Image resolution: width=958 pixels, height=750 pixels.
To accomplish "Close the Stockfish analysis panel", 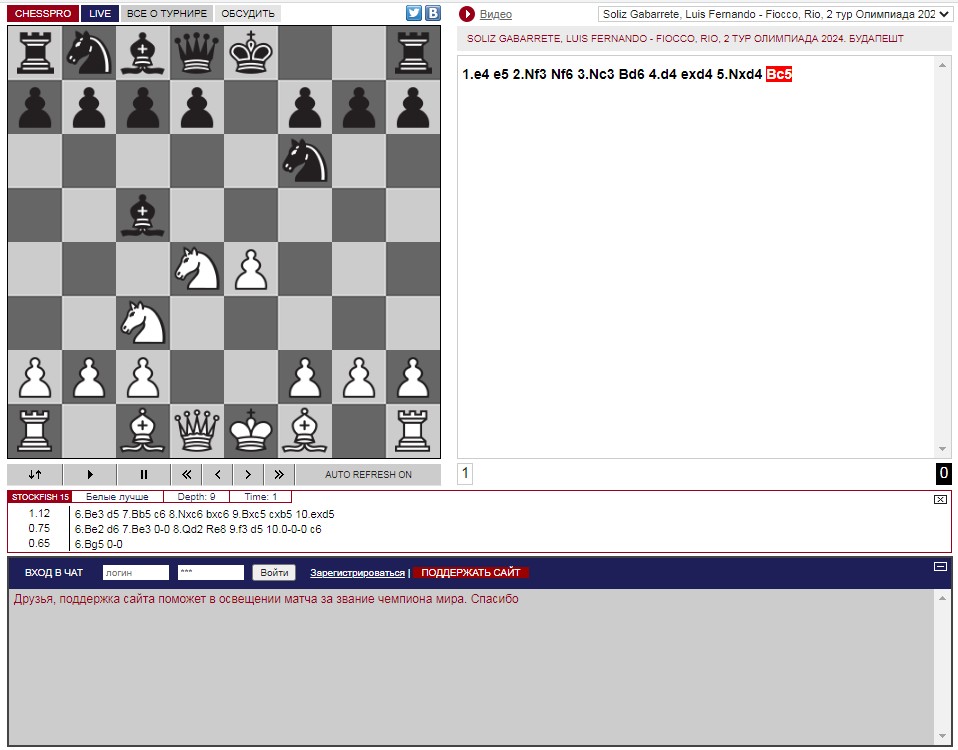I will point(940,499).
